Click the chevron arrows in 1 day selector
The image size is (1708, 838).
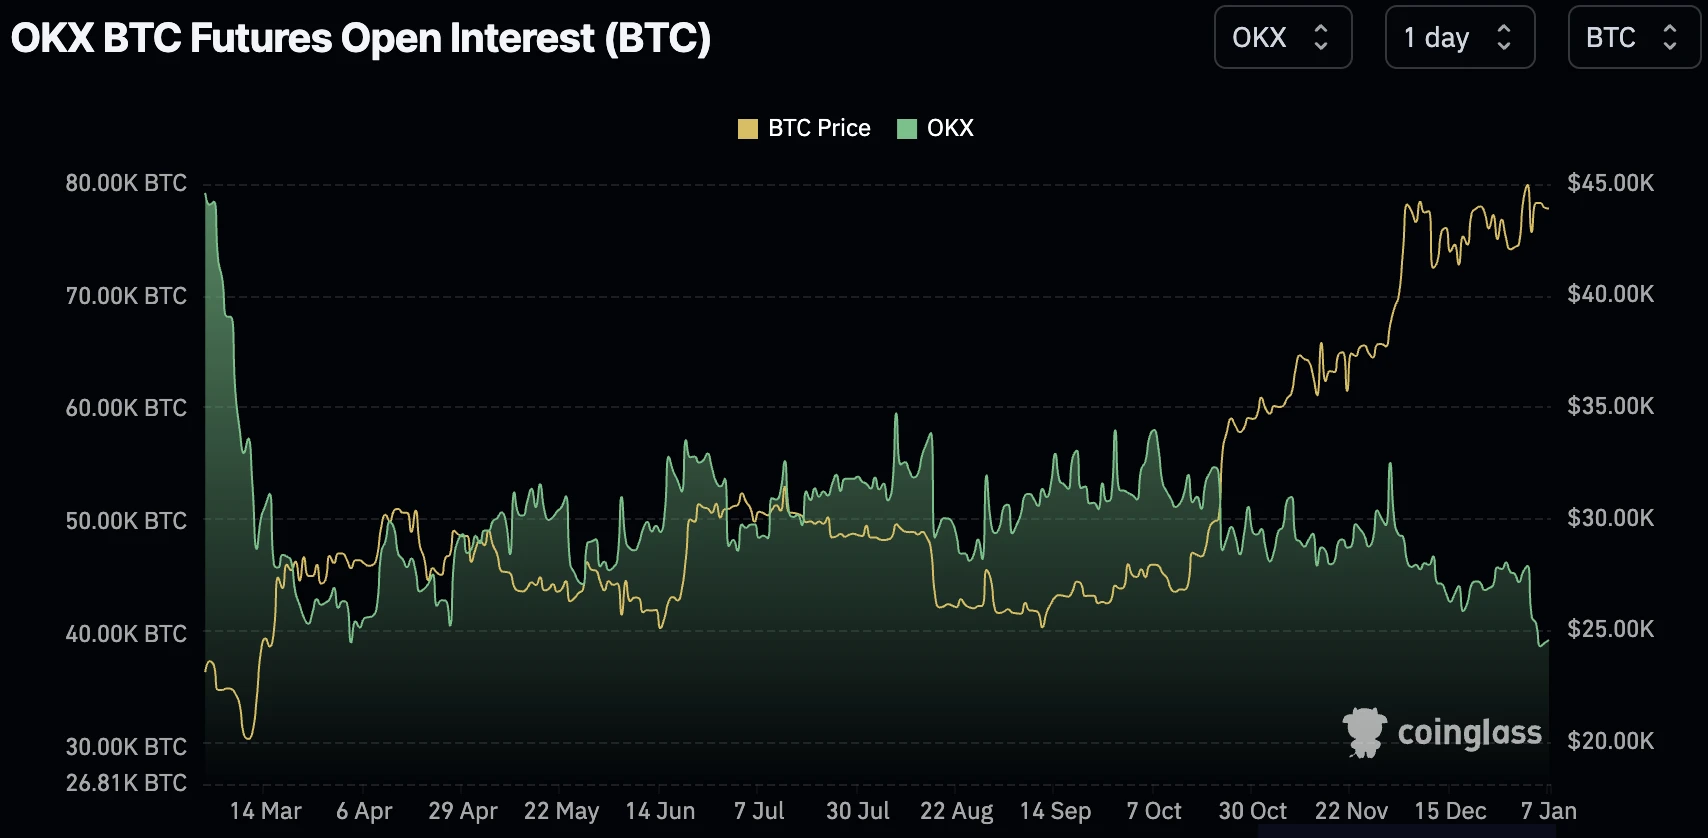coord(1504,38)
